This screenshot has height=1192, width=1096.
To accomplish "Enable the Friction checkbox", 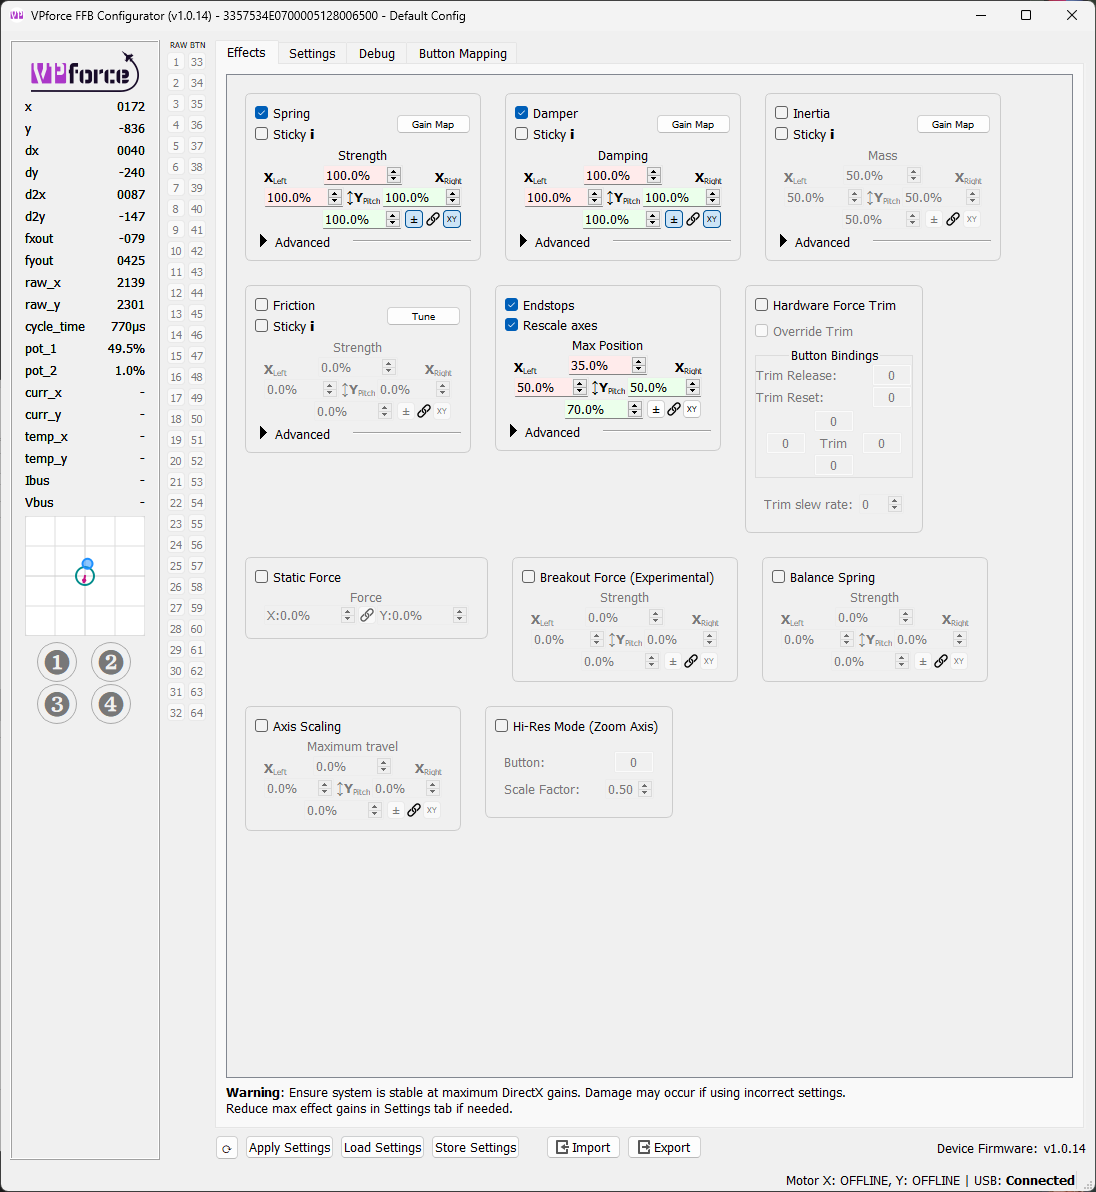I will coord(261,305).
